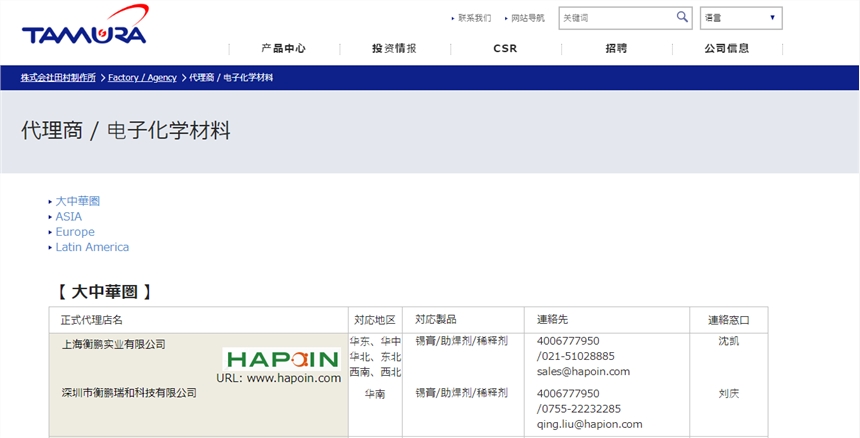This screenshot has width=860, height=438.
Task: Go to Factory / Agency breadcrumb
Action: [142, 78]
